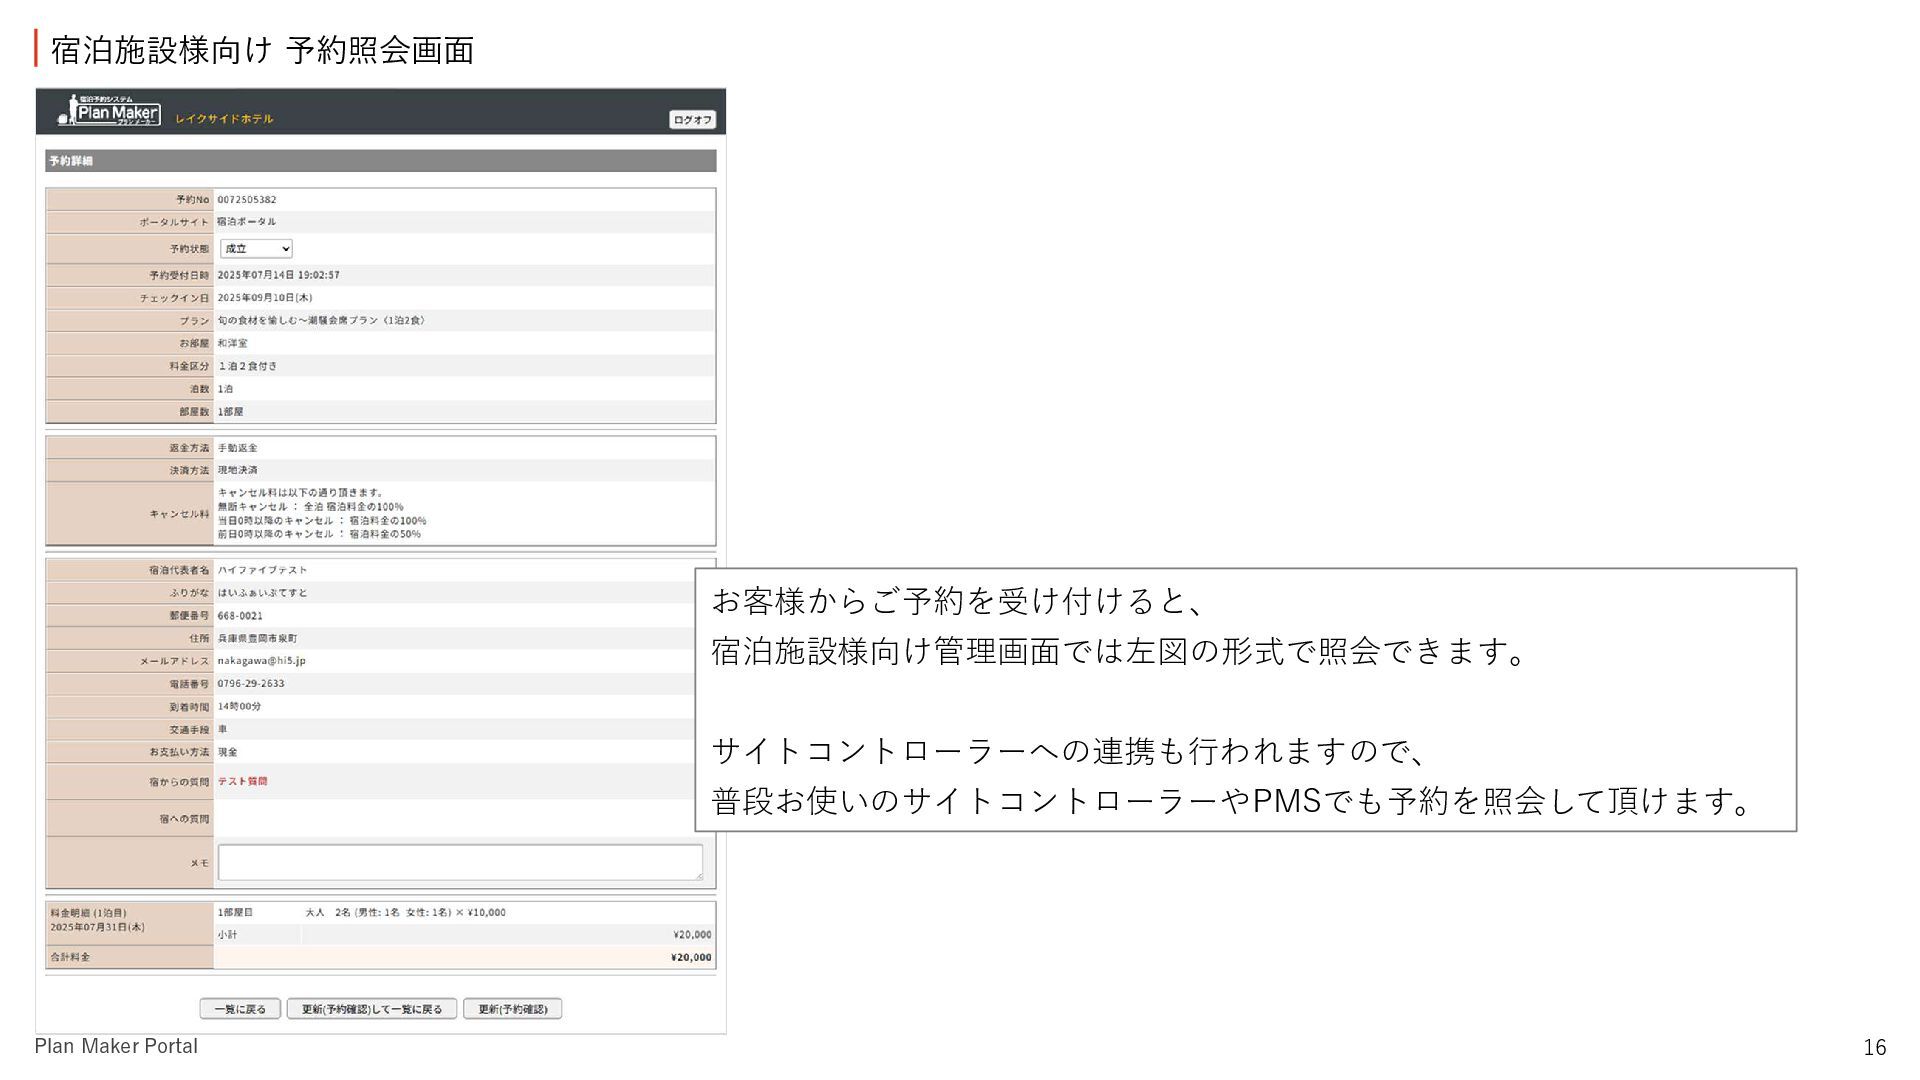Click the Plan Maker Portal footer text

tap(116, 1046)
